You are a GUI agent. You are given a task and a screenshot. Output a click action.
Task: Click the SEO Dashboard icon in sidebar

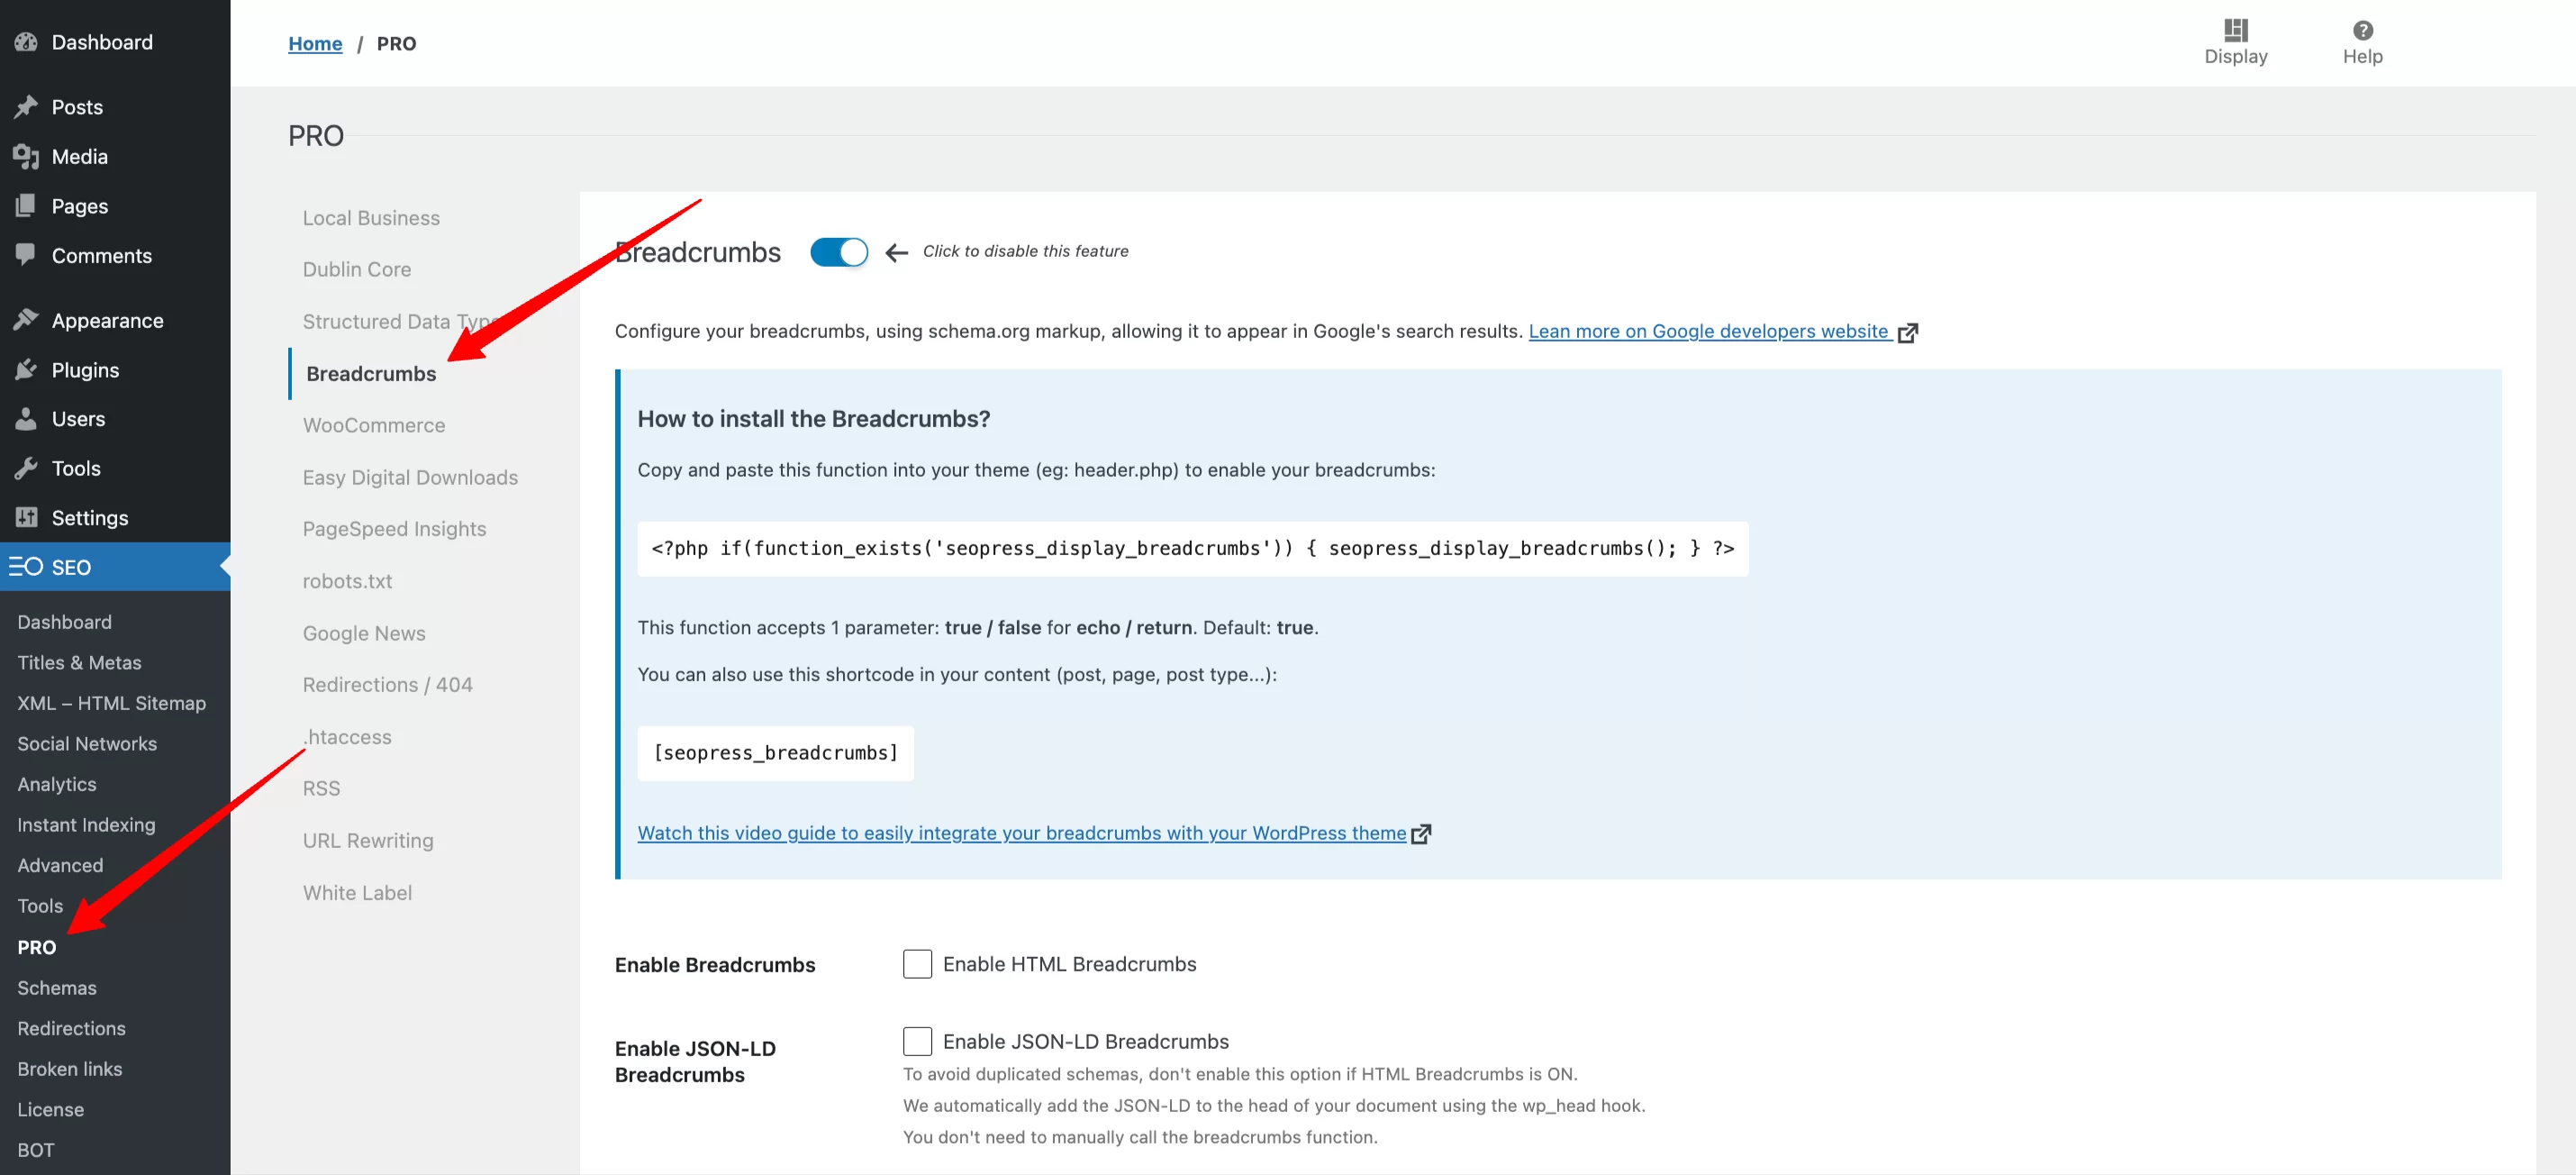(62, 621)
